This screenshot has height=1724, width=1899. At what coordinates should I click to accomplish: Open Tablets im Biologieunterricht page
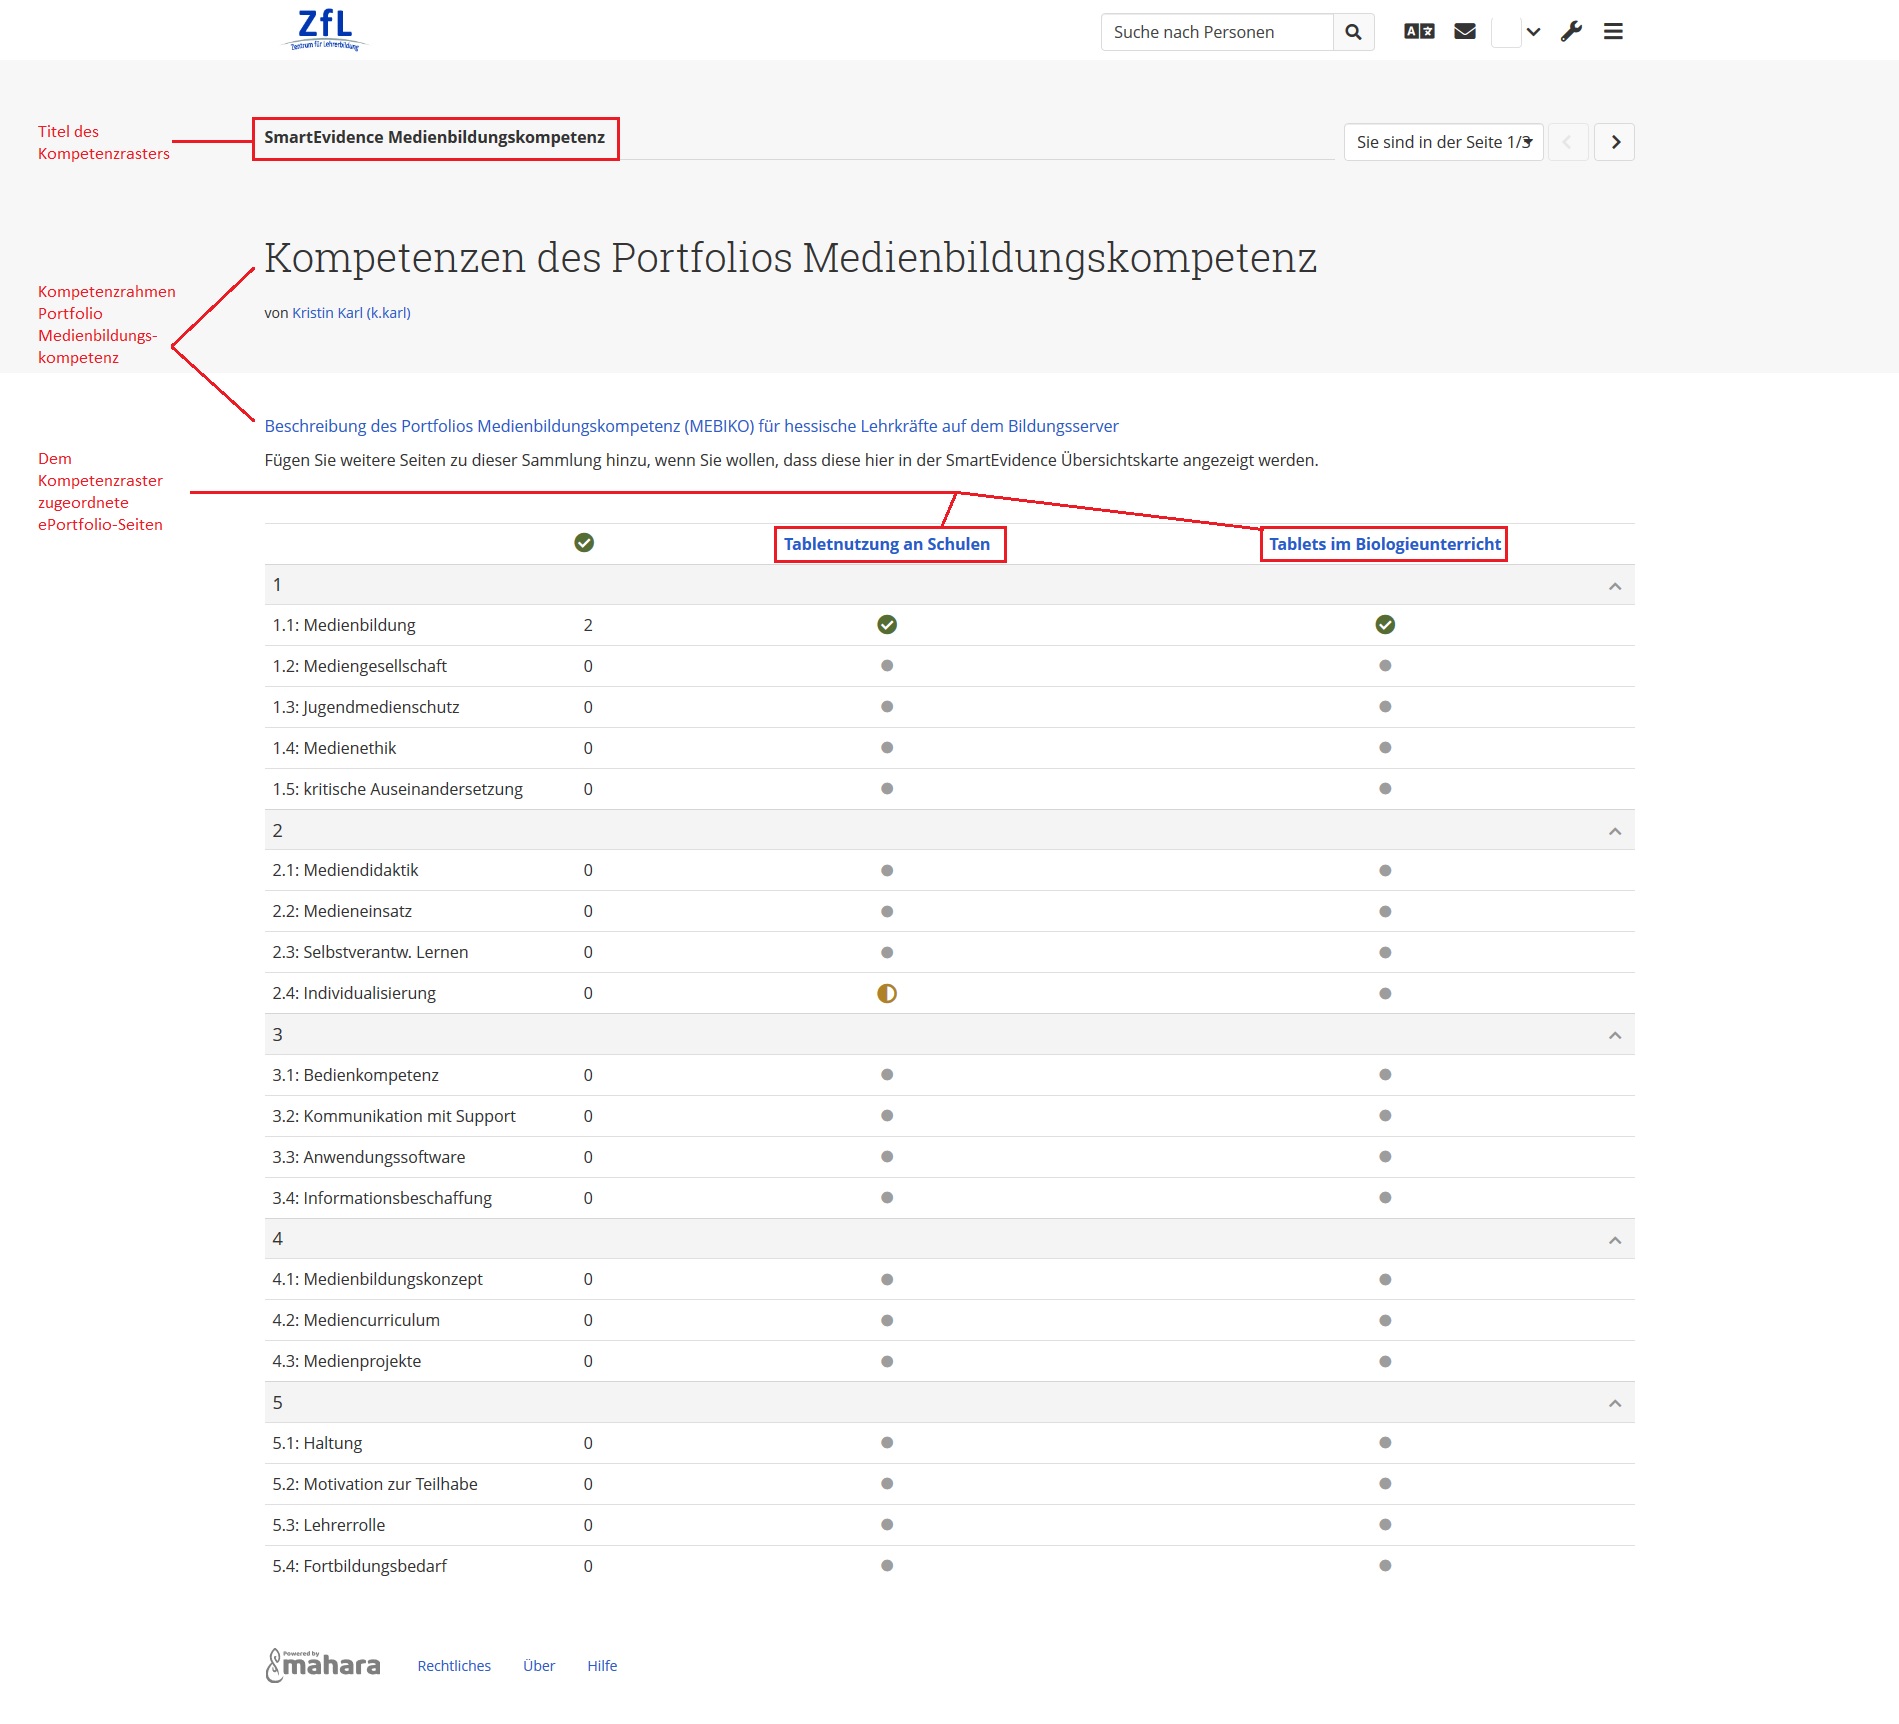tap(1385, 544)
